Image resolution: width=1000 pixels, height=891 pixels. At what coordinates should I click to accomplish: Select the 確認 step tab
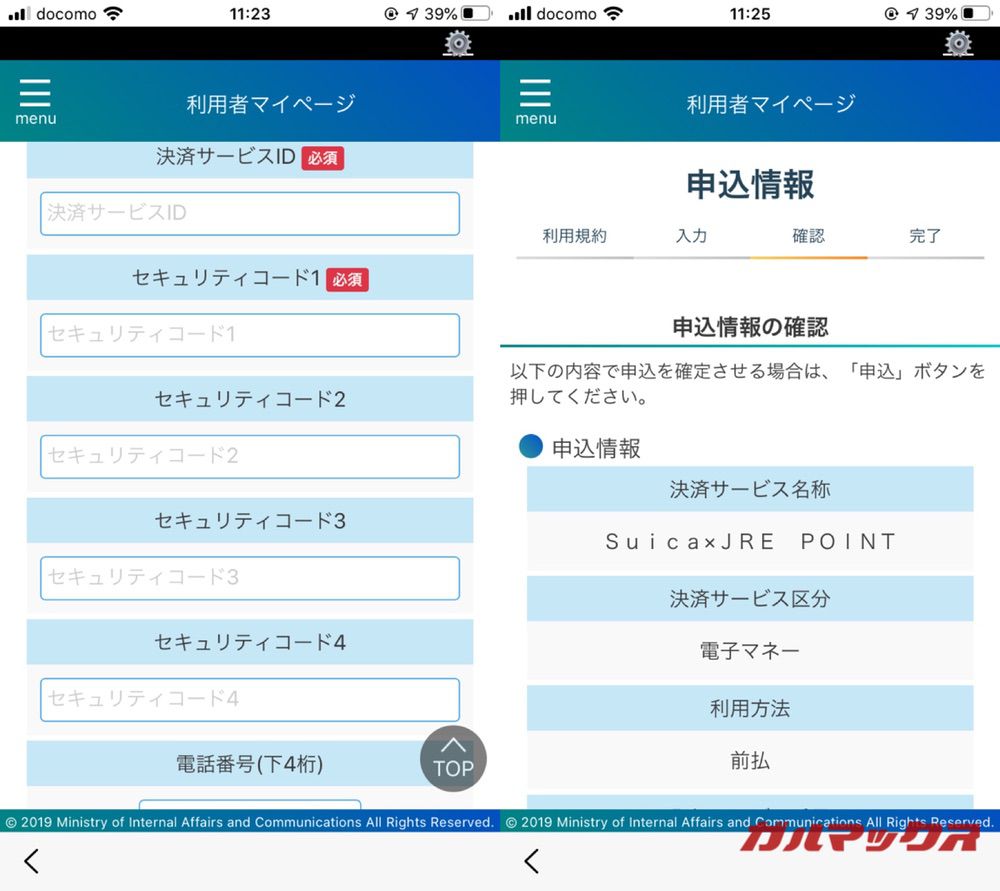click(x=810, y=236)
